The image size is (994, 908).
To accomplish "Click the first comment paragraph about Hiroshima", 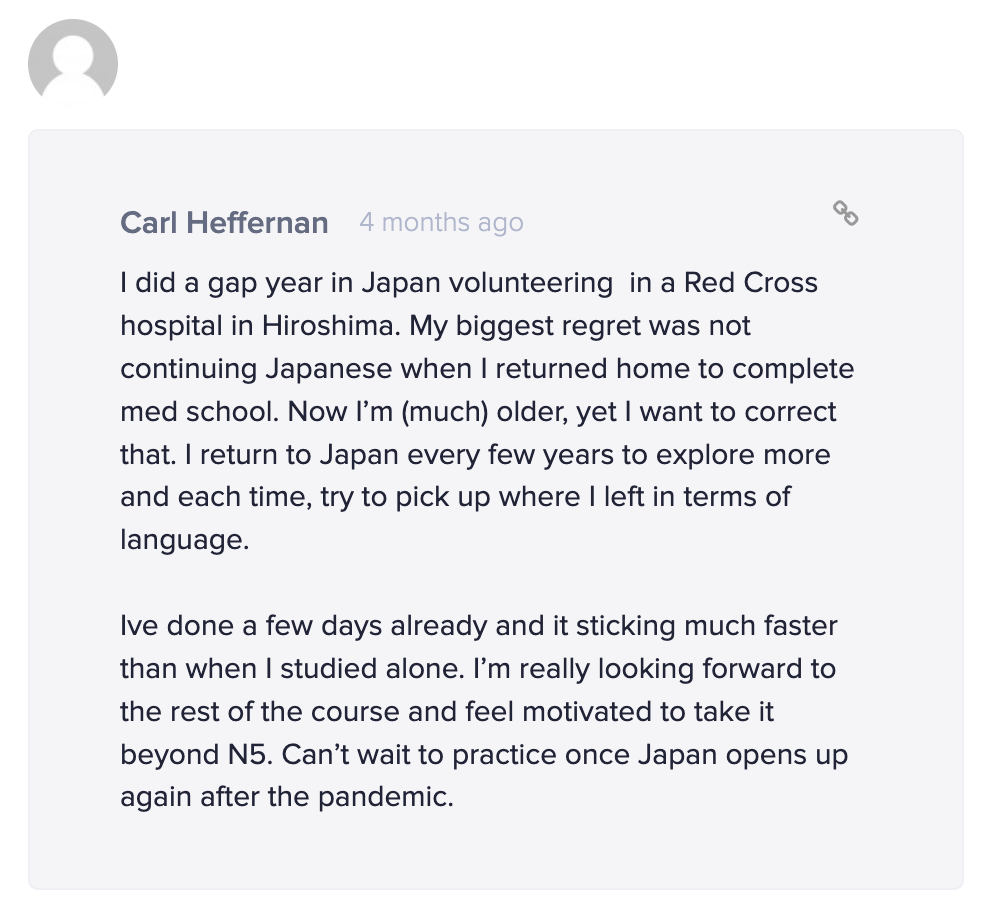I will (487, 411).
